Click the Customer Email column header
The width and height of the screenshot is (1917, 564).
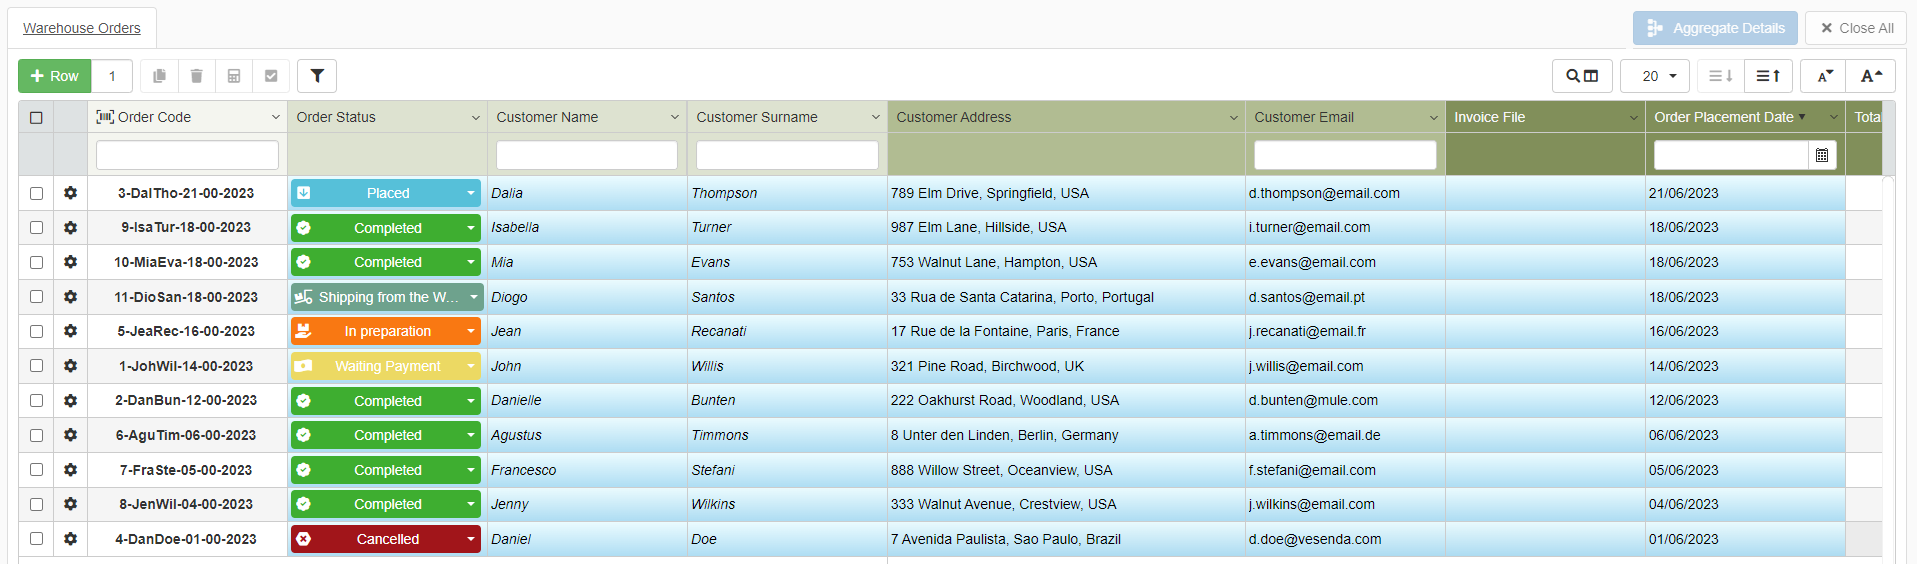coord(1304,117)
